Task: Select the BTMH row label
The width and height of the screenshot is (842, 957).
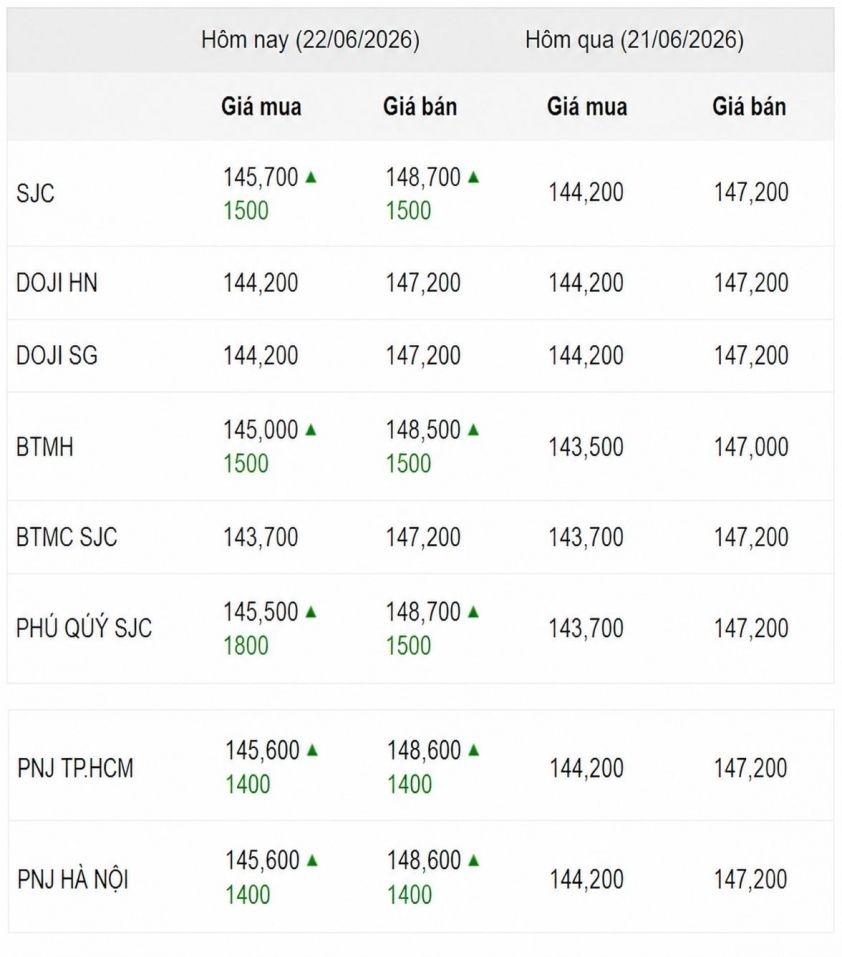Action: 45,447
